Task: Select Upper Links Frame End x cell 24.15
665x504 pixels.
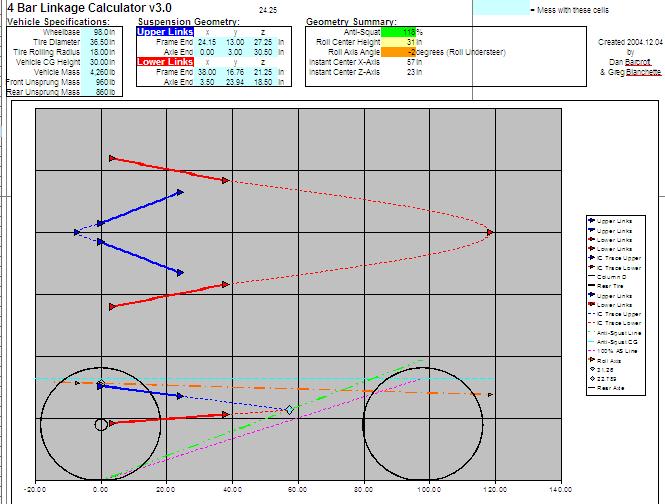Action: (x=207, y=42)
